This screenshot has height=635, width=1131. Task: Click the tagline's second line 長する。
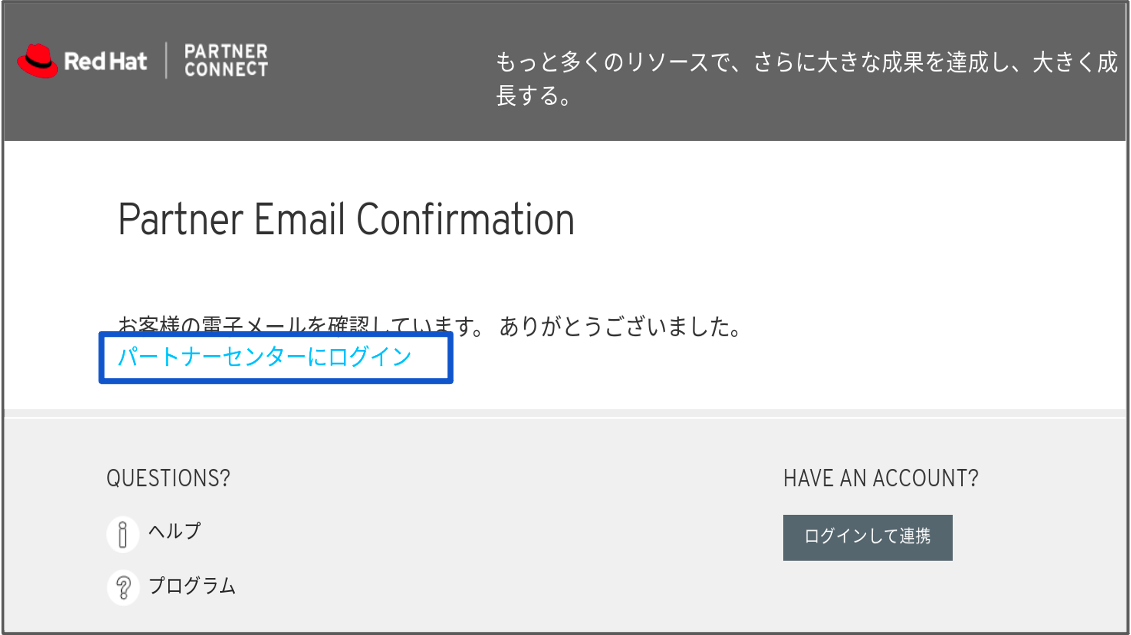click(x=534, y=96)
